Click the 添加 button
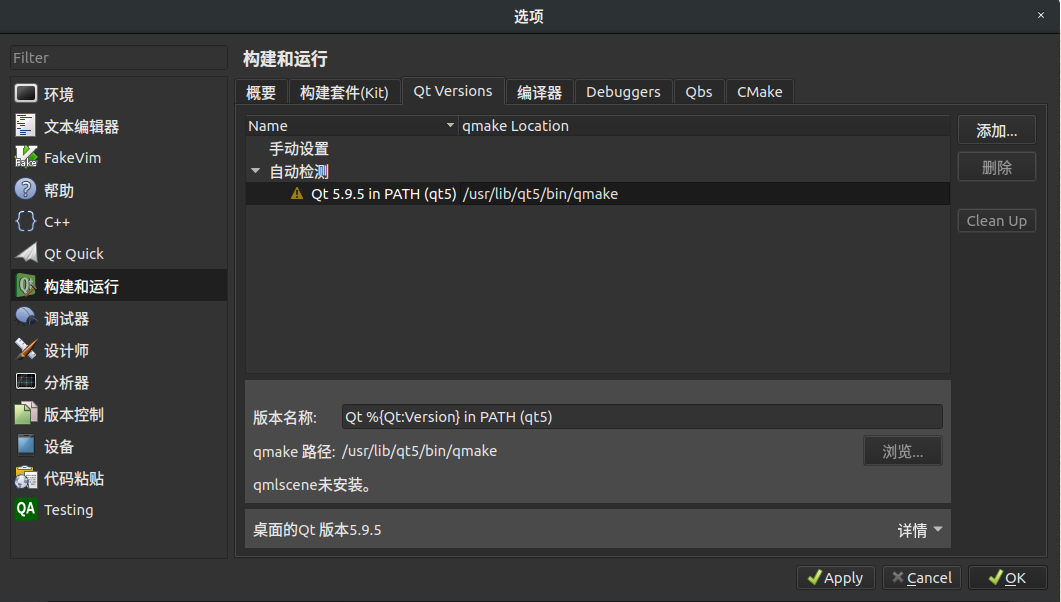The width and height of the screenshot is (1061, 602). click(996, 129)
